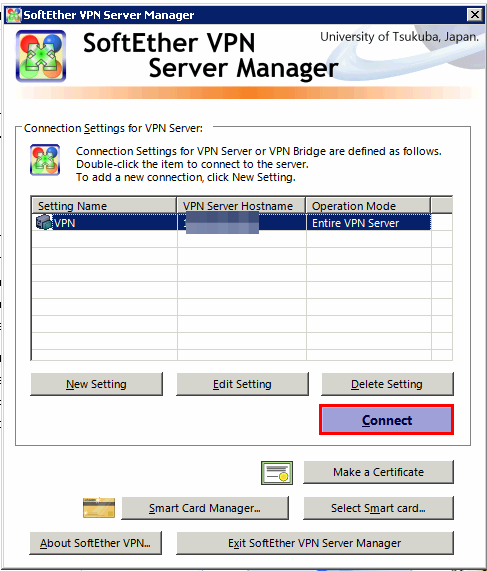The image size is (487, 571).
Task: Click Entire VPN Server cell
Action: 368,223
